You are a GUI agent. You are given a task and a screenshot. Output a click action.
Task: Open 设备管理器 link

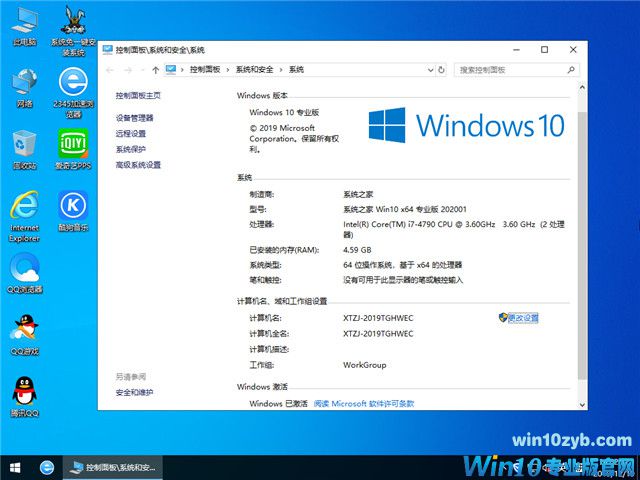coord(134,118)
